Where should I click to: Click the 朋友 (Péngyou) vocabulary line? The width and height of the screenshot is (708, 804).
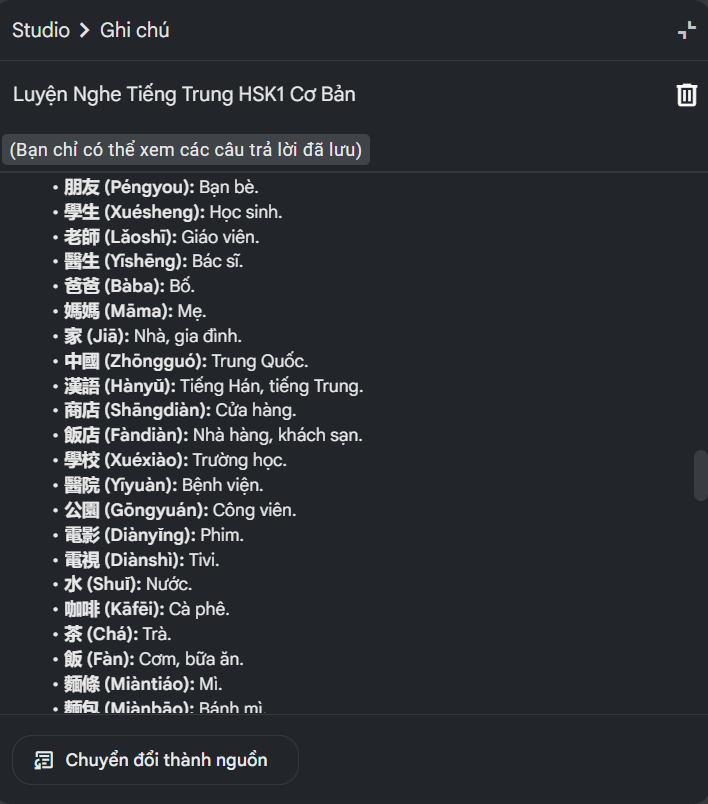click(x=161, y=187)
